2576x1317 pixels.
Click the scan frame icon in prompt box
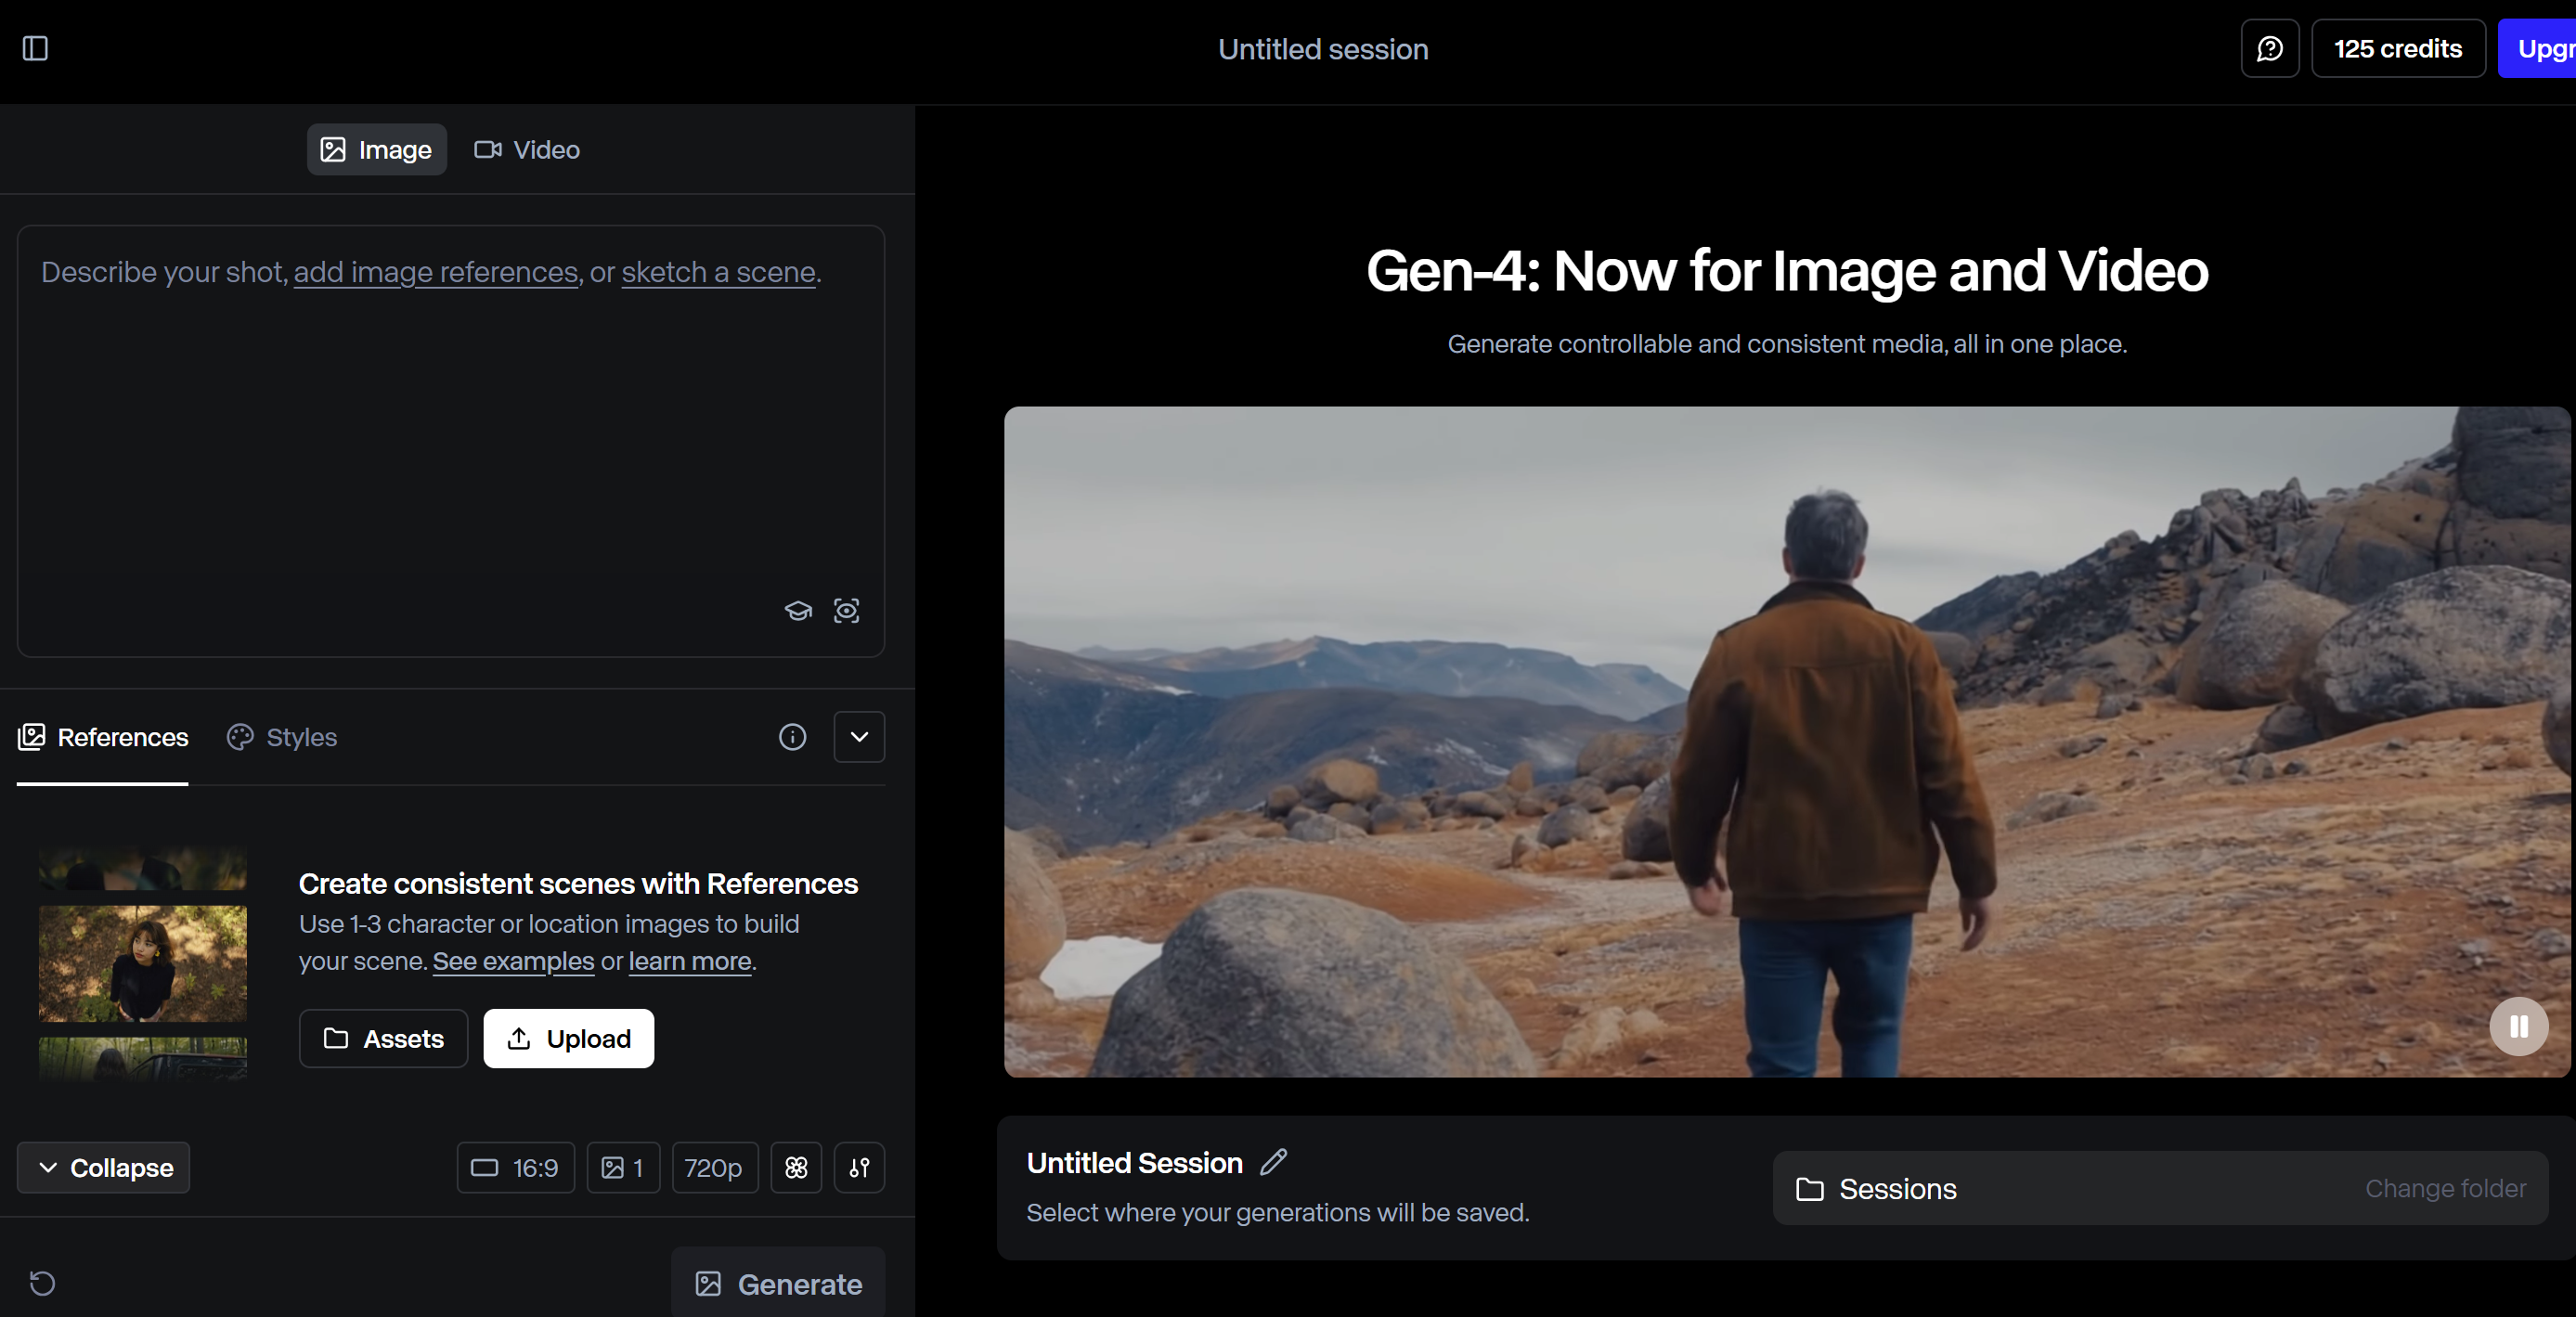(x=846, y=610)
